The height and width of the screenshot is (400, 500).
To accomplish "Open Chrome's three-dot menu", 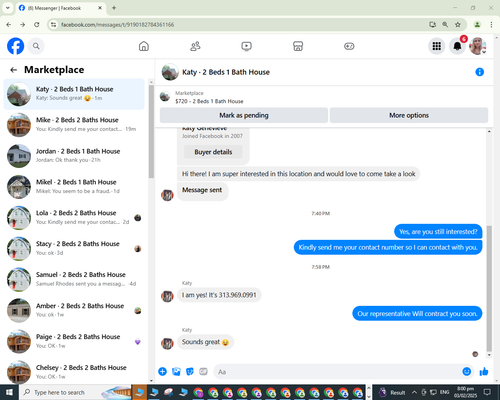I will click(491, 25).
